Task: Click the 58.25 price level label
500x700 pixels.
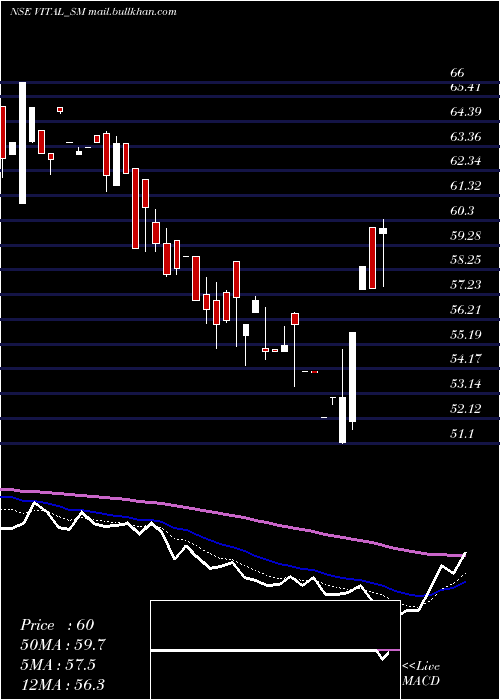Action: tap(466, 260)
